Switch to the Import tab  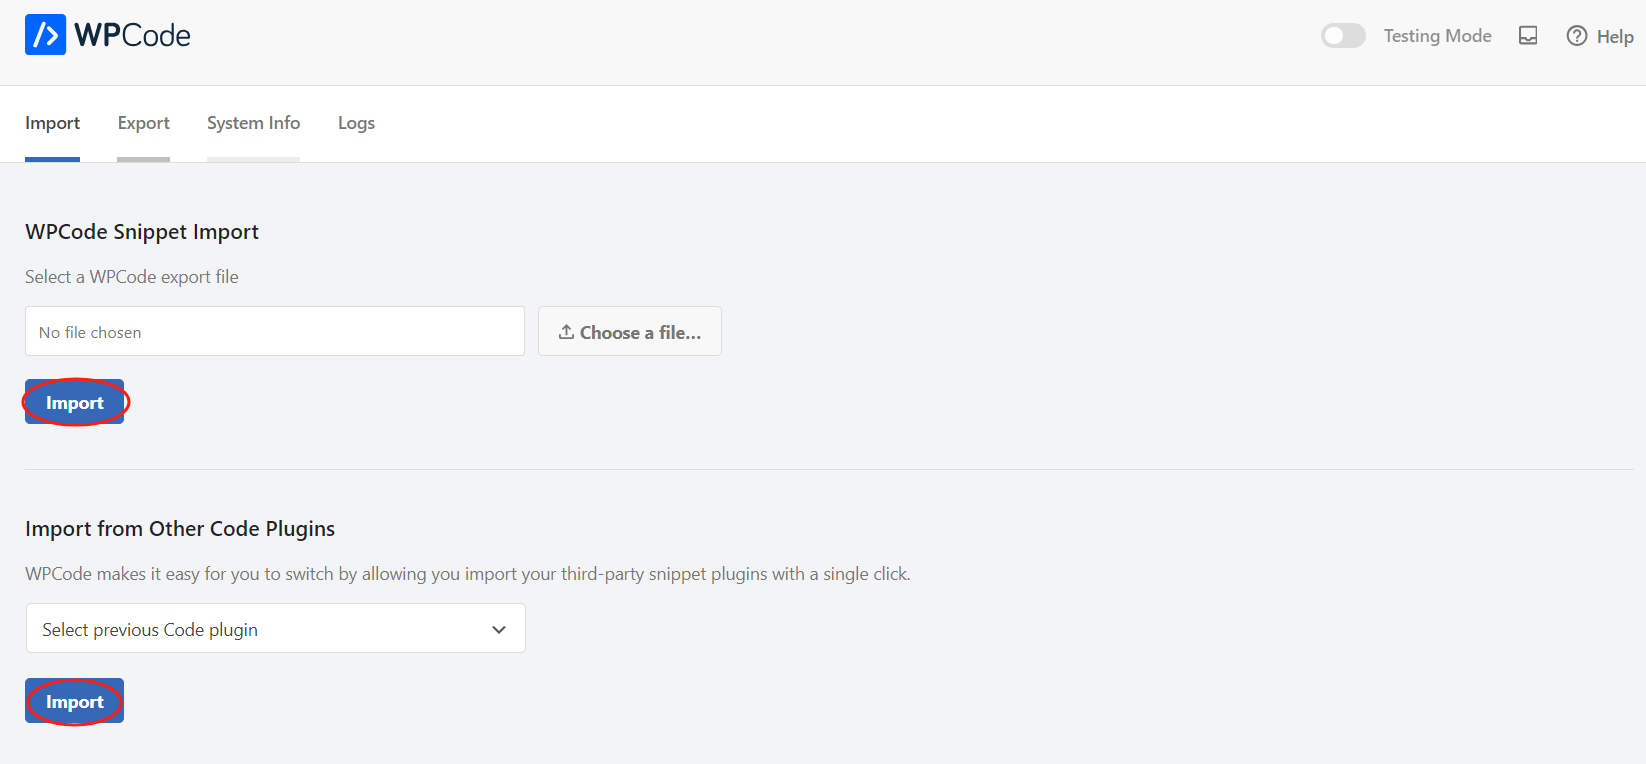(52, 123)
